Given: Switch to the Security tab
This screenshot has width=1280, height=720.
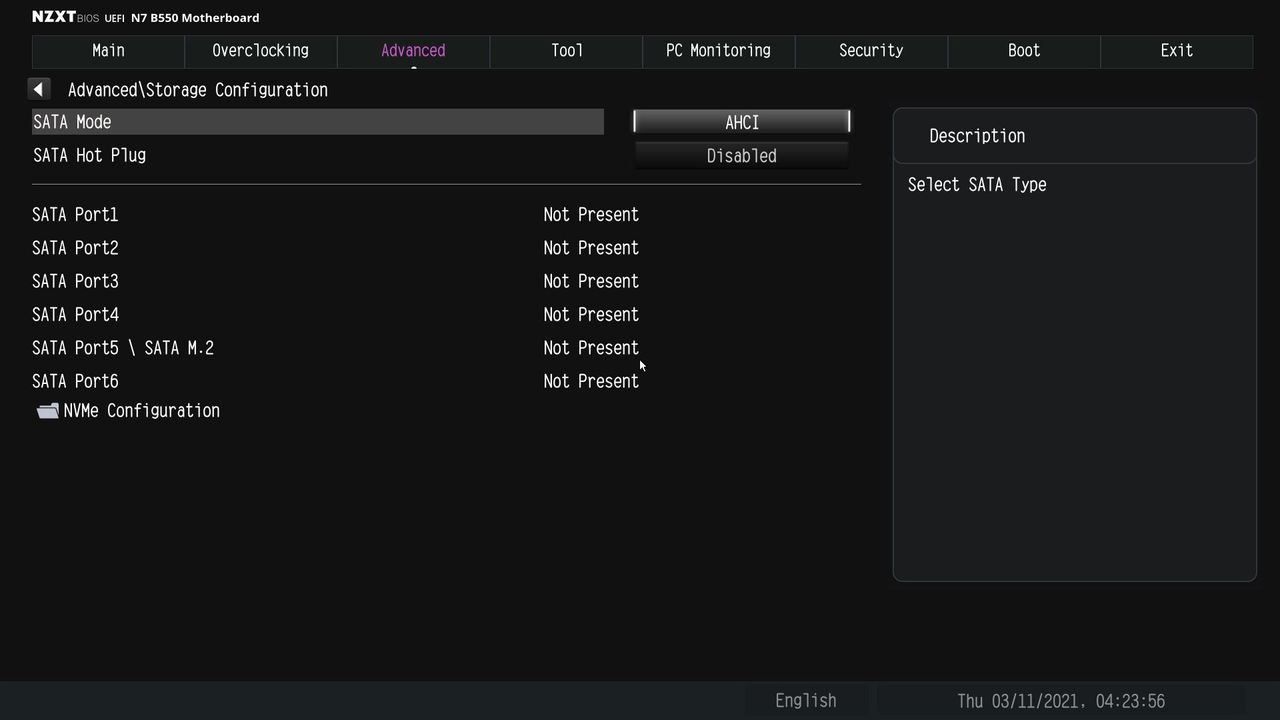Looking at the screenshot, I should (871, 51).
